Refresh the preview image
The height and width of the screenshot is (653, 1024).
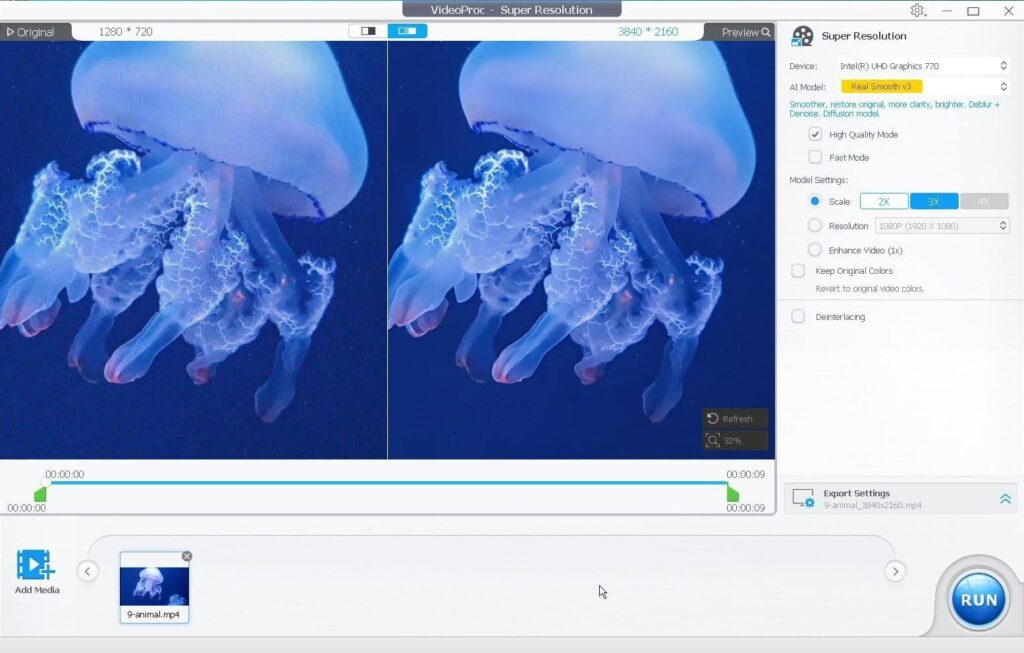(x=735, y=419)
